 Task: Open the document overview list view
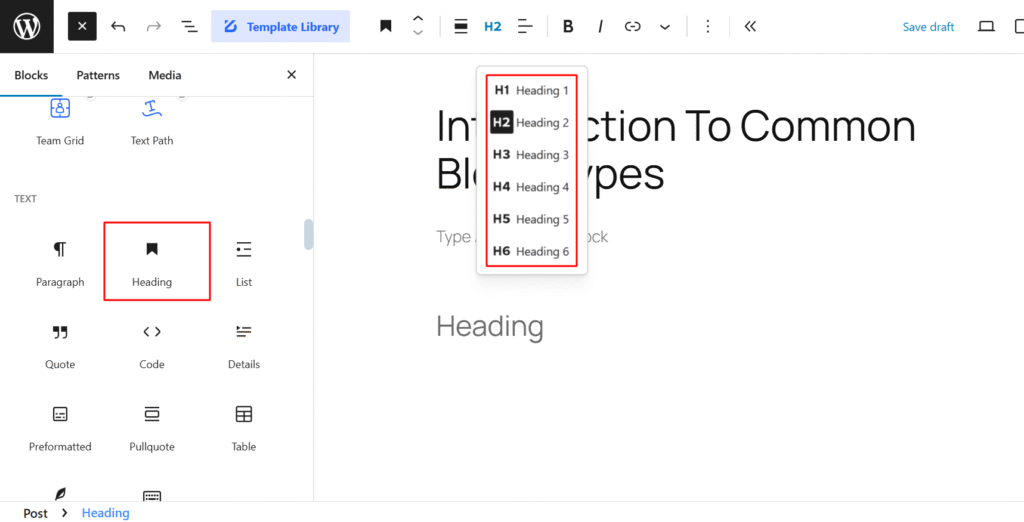pyautogui.click(x=189, y=27)
